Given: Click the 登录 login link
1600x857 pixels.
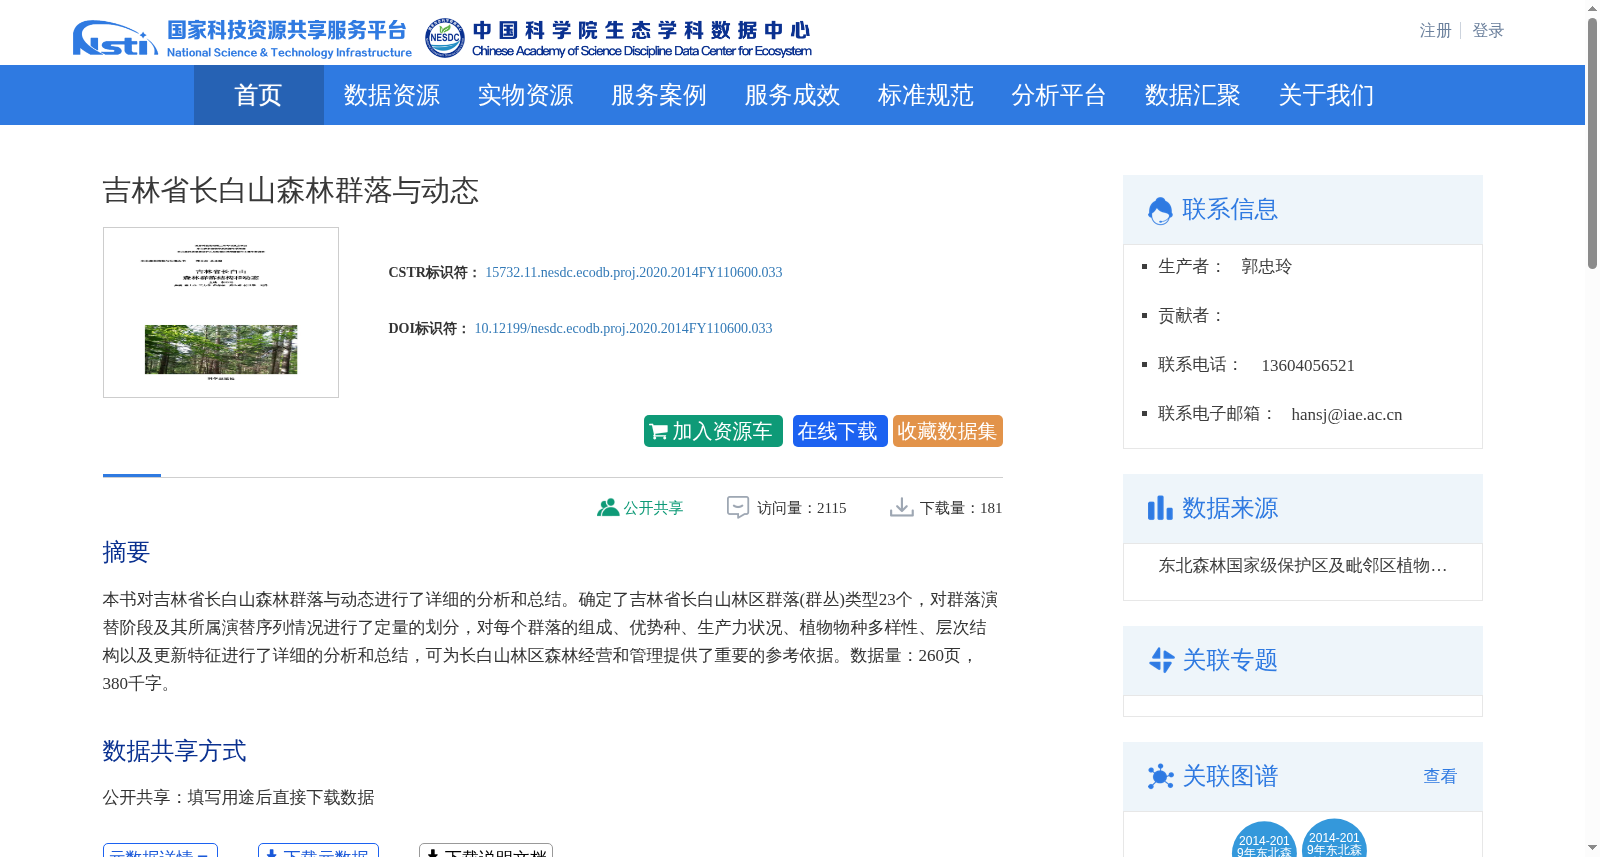Looking at the screenshot, I should [1488, 31].
